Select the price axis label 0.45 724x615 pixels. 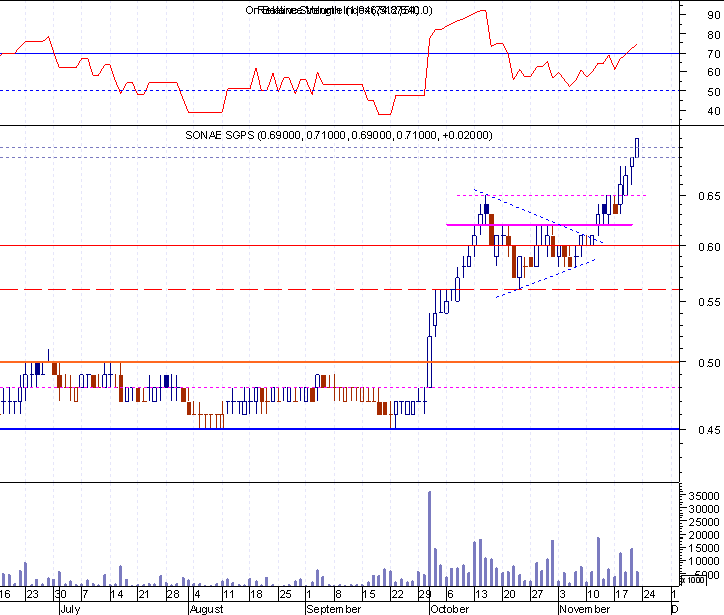tap(709, 430)
